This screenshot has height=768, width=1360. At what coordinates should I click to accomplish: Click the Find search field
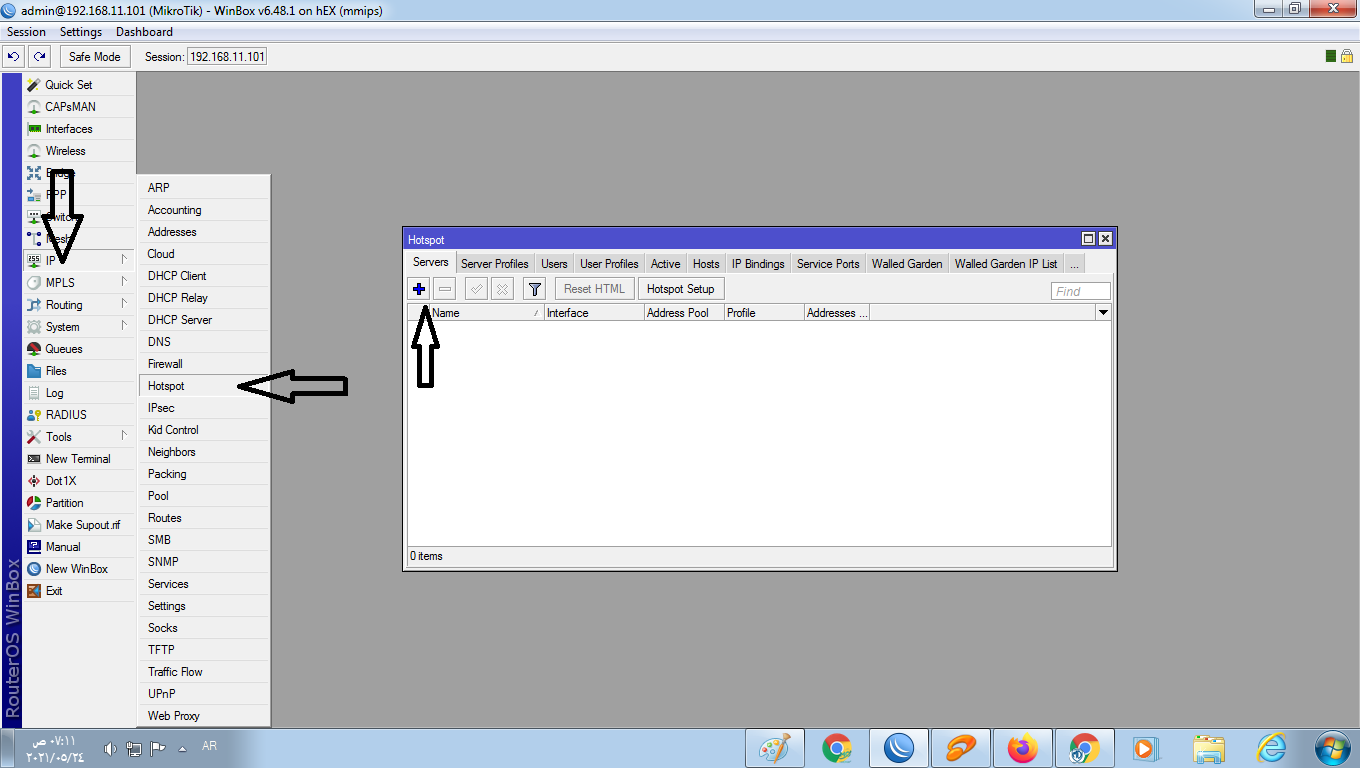pos(1081,291)
